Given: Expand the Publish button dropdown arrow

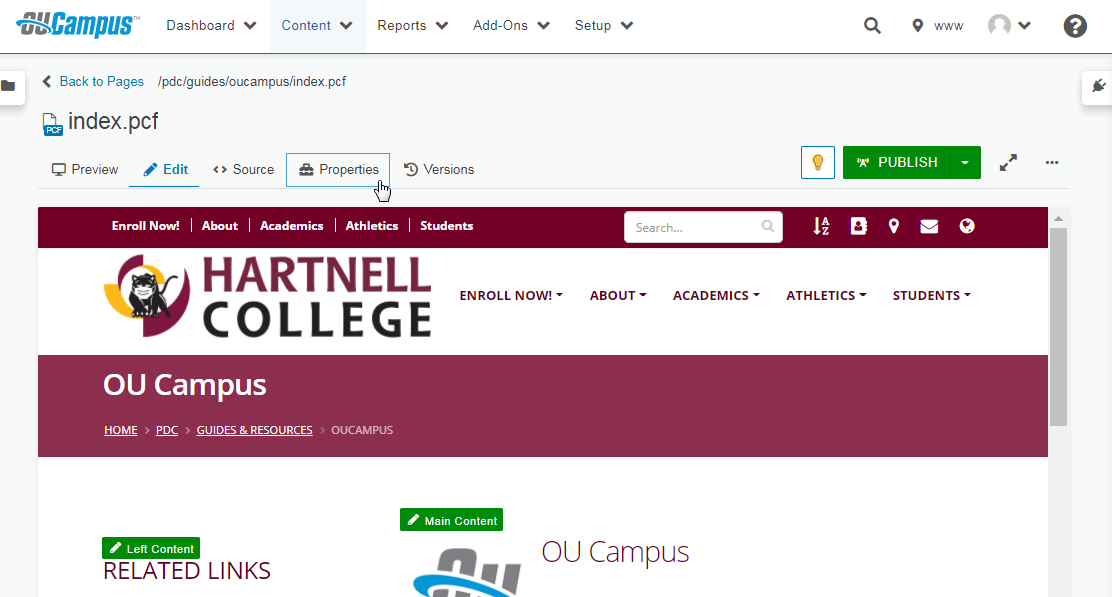Looking at the screenshot, I should pos(965,162).
